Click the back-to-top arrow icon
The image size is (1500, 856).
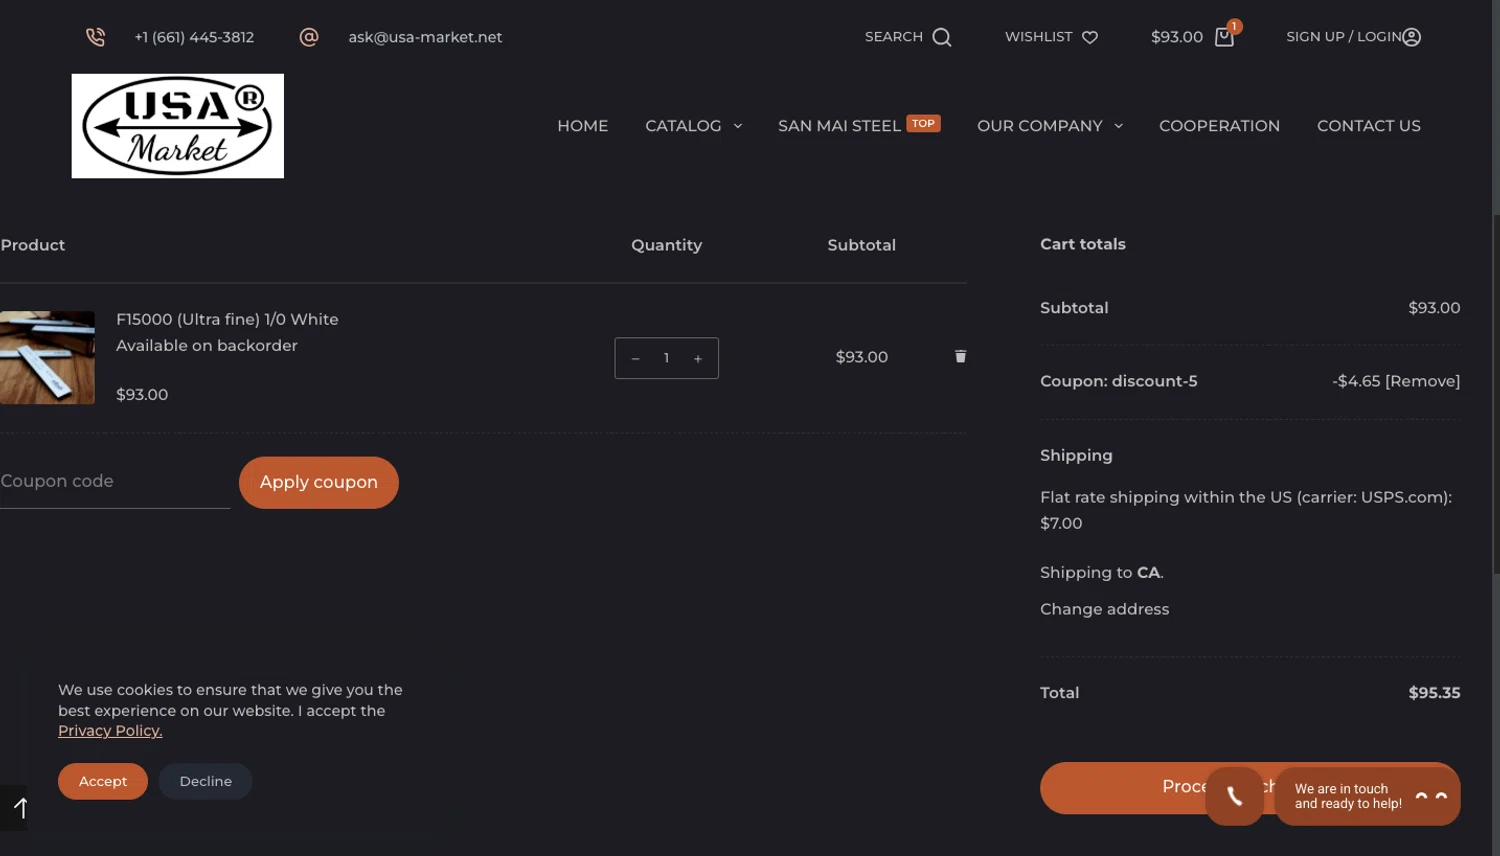[x=19, y=808]
